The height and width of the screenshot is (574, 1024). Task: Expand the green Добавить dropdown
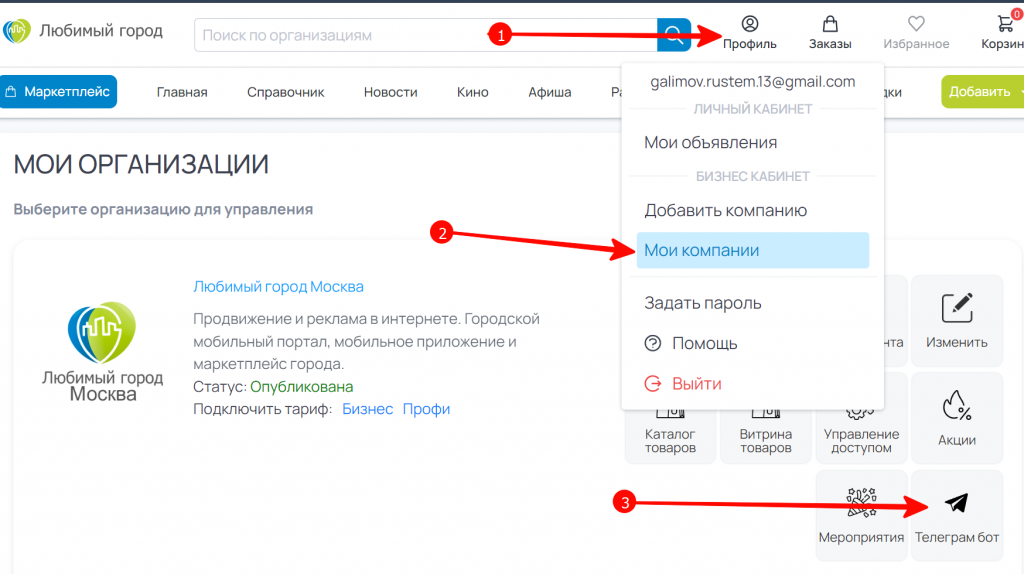[x=982, y=91]
